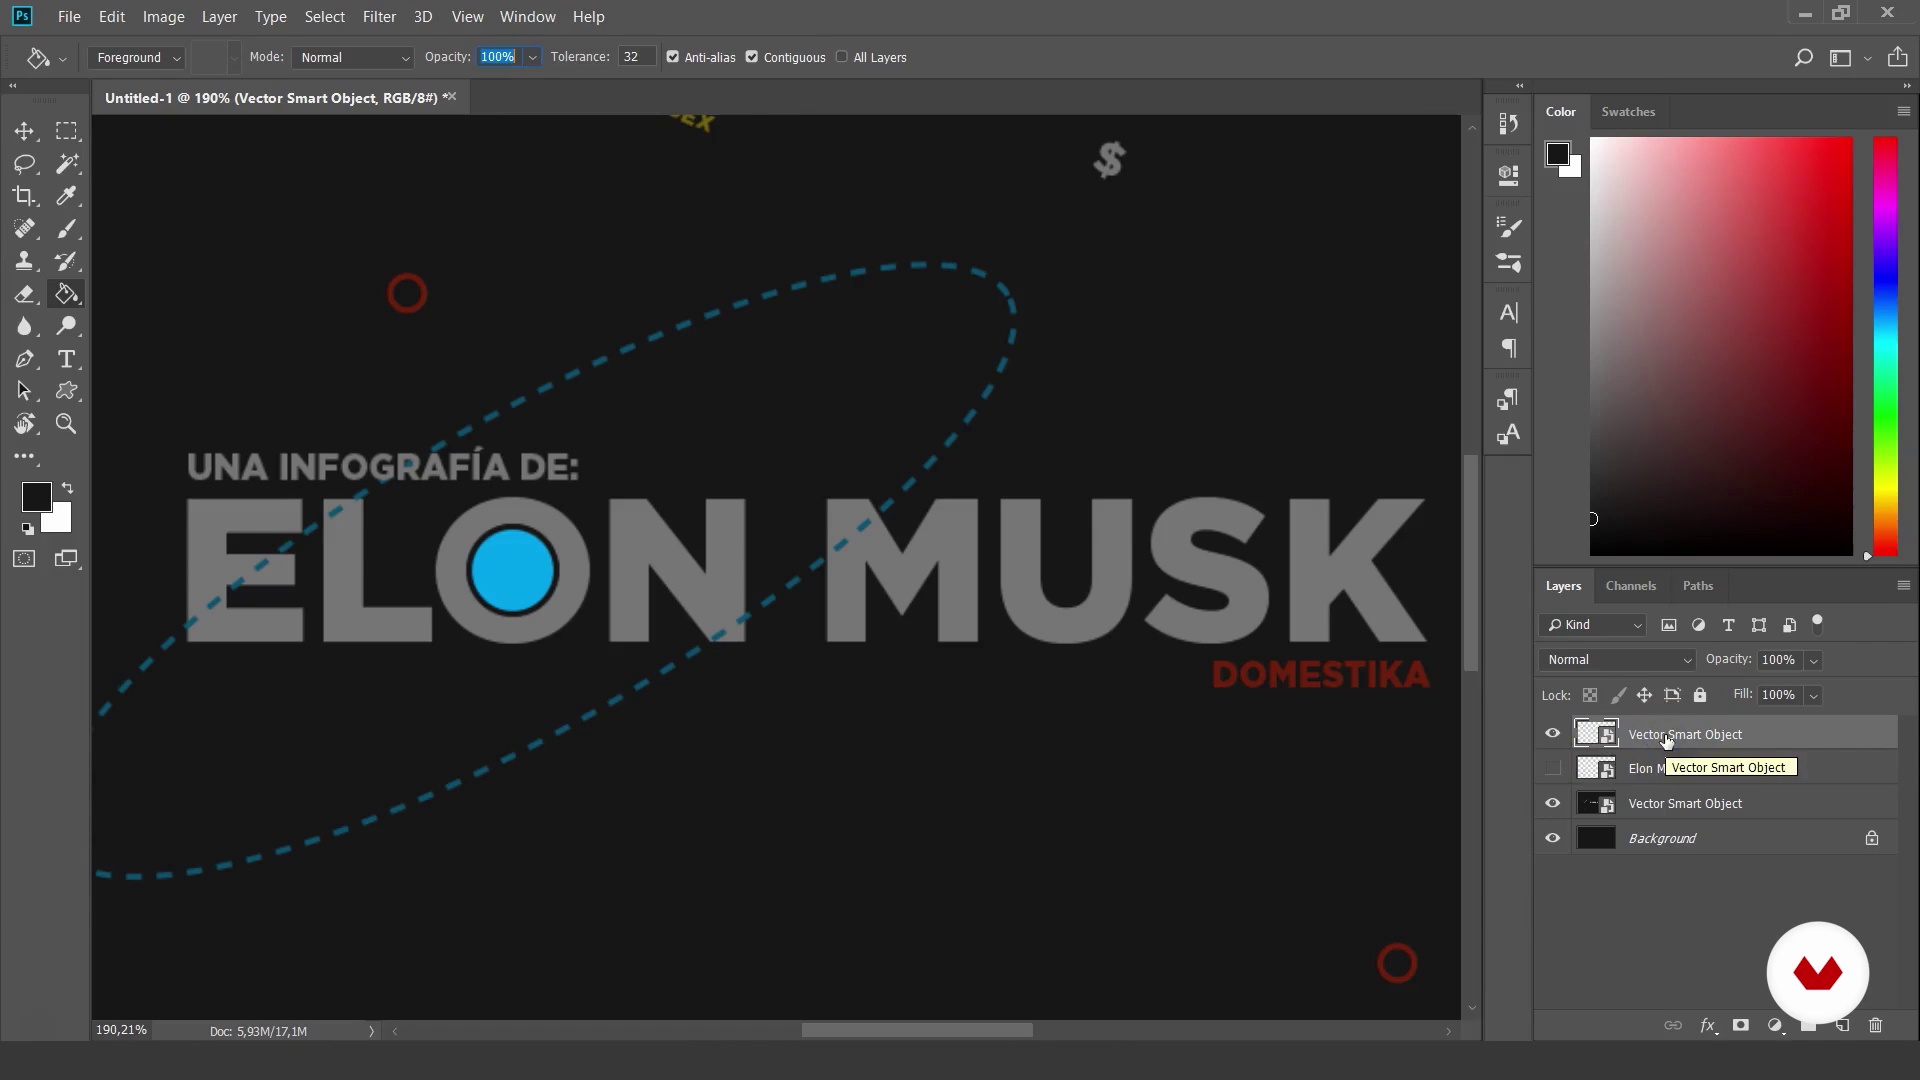The width and height of the screenshot is (1920, 1080).
Task: Add layer mask icon
Action: click(x=1741, y=1025)
